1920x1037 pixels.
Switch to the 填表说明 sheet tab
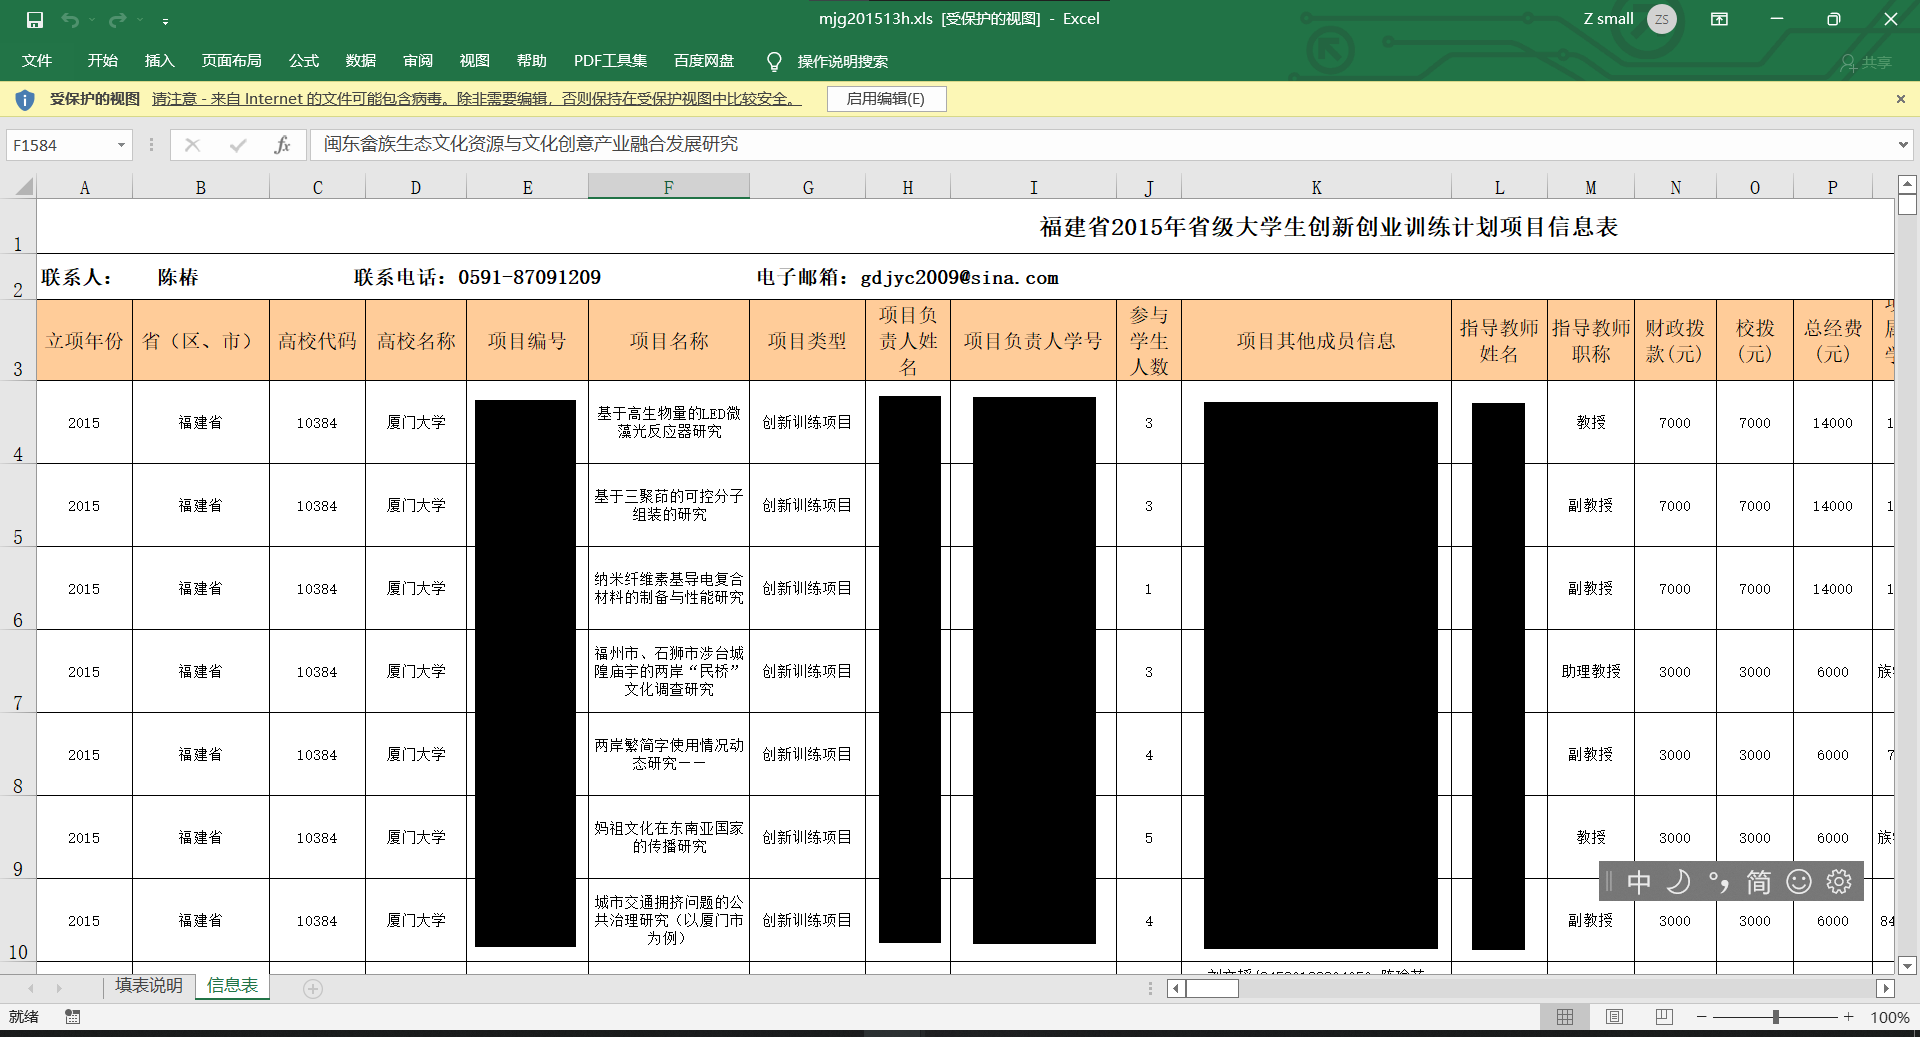click(x=149, y=986)
